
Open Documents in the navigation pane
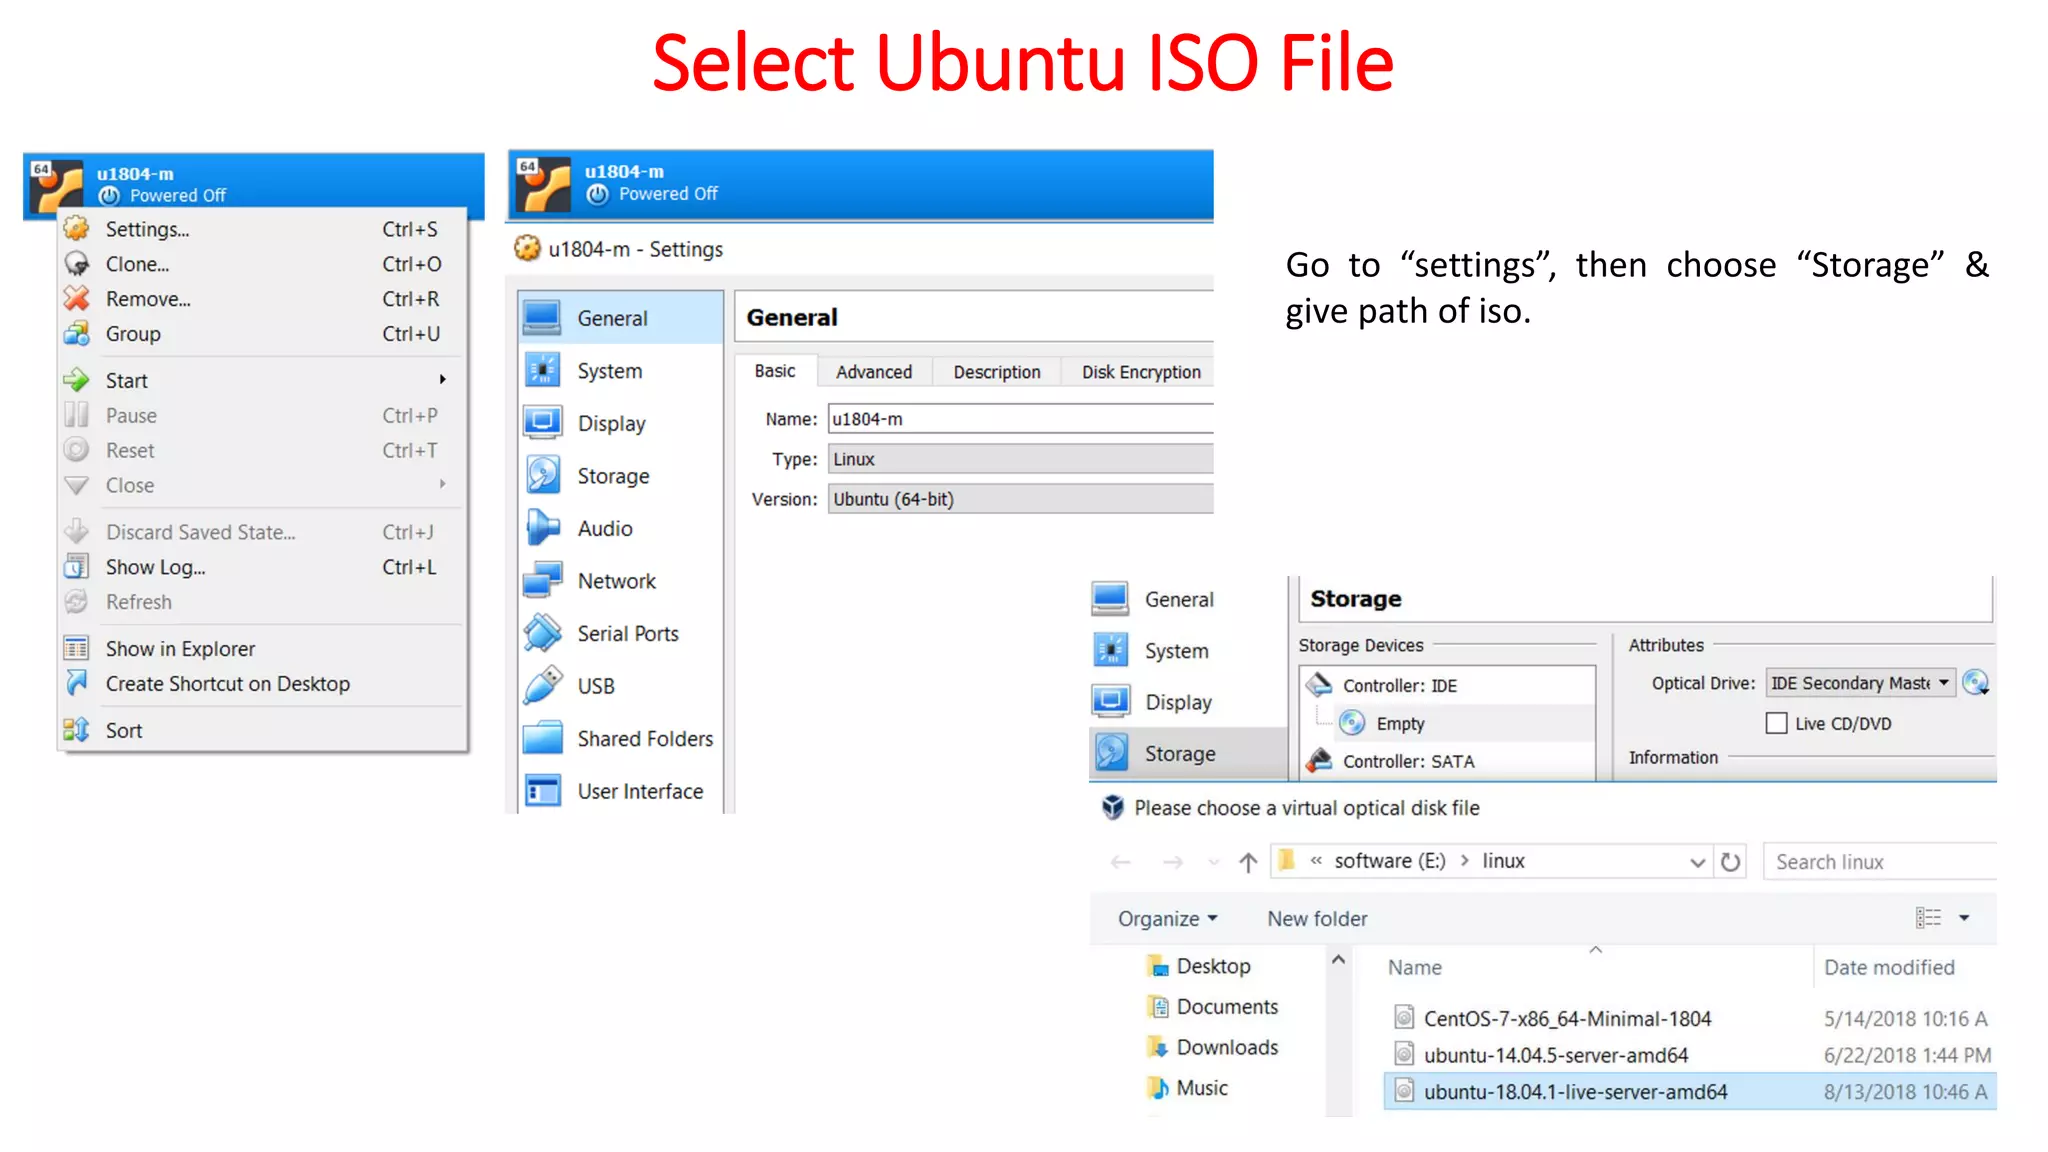pos(1227,1007)
